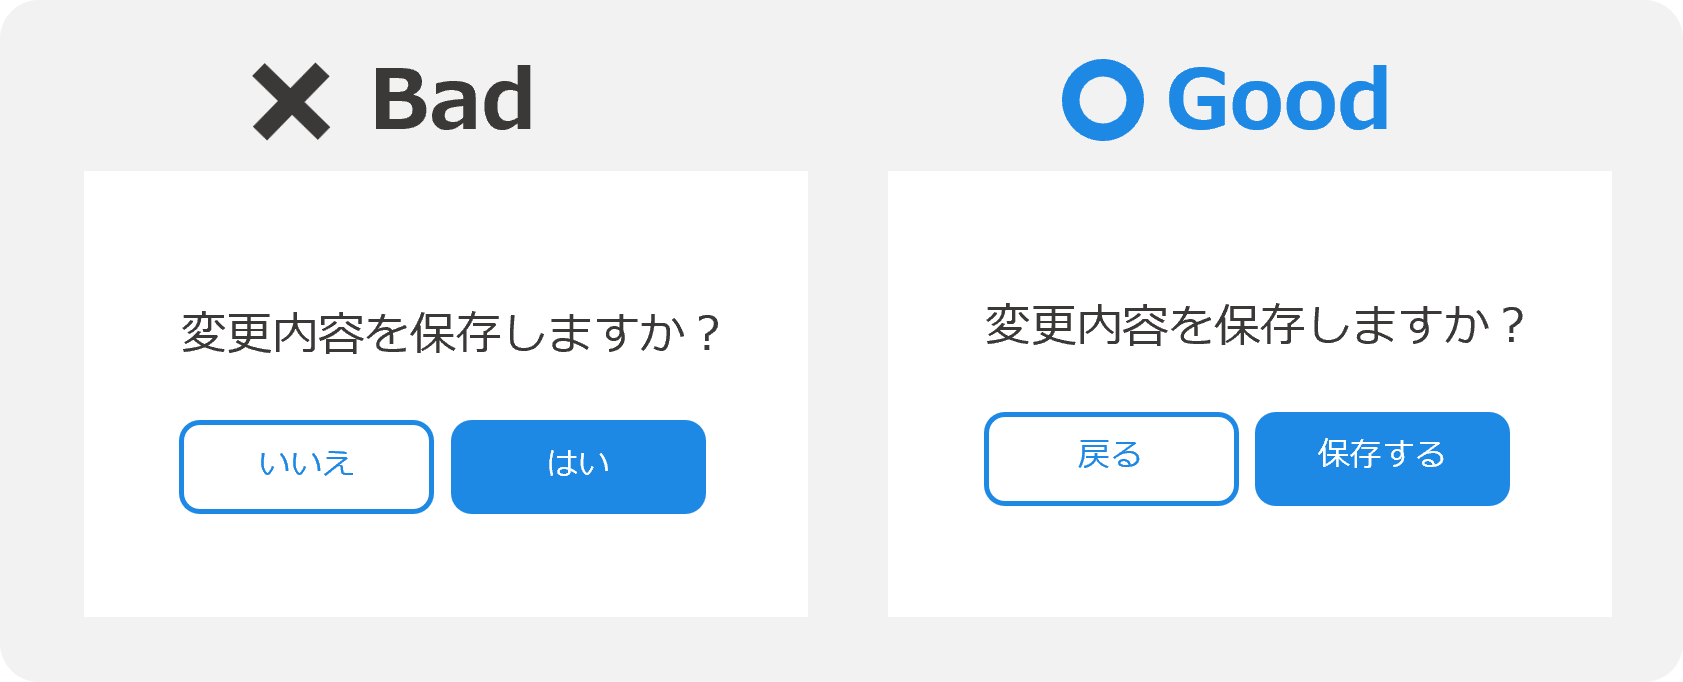Click the question mark ending the Bad dialog text
The height and width of the screenshot is (682, 1683).
coord(708,333)
